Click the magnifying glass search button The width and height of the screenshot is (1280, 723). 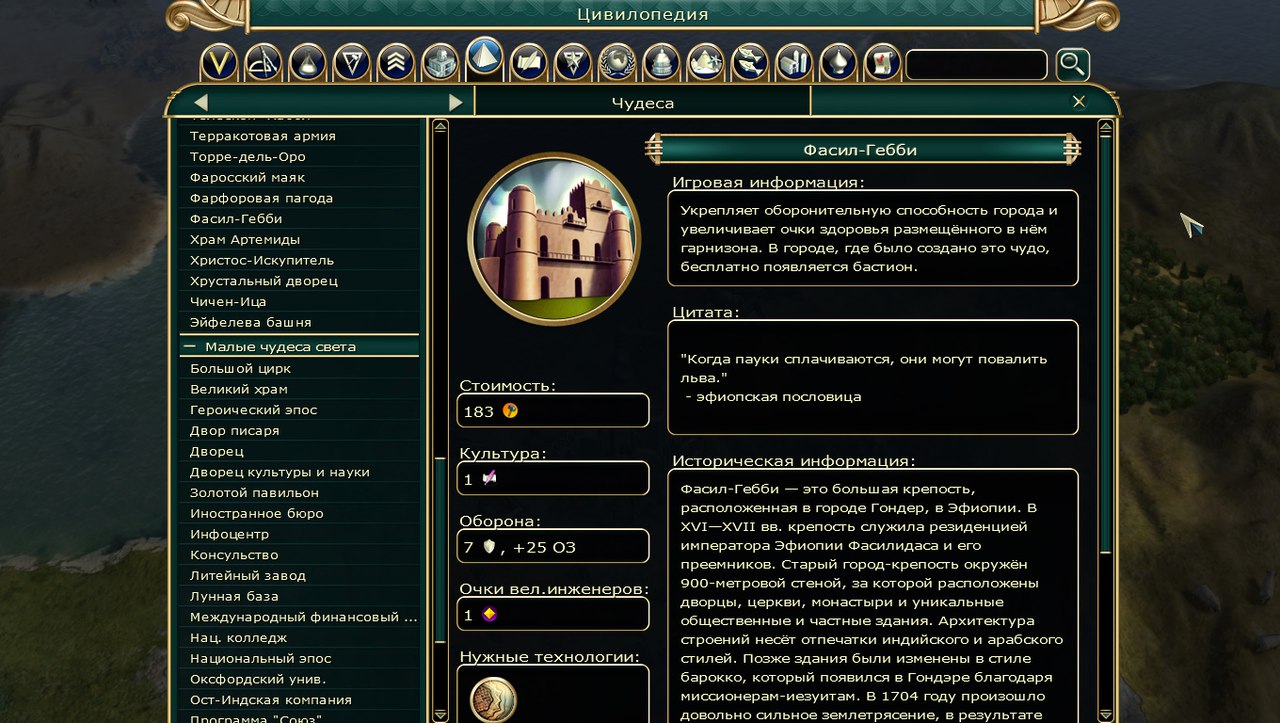1073,65
